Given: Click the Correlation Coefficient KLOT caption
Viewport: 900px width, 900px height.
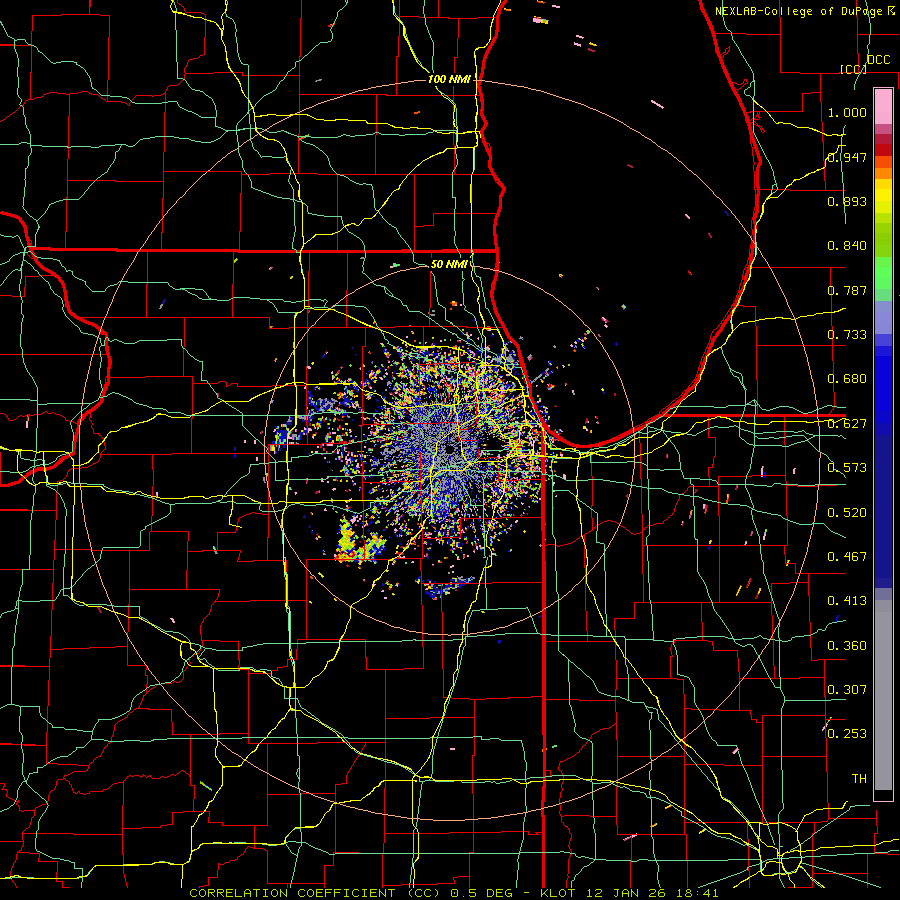Looking at the screenshot, I should tap(454, 893).
